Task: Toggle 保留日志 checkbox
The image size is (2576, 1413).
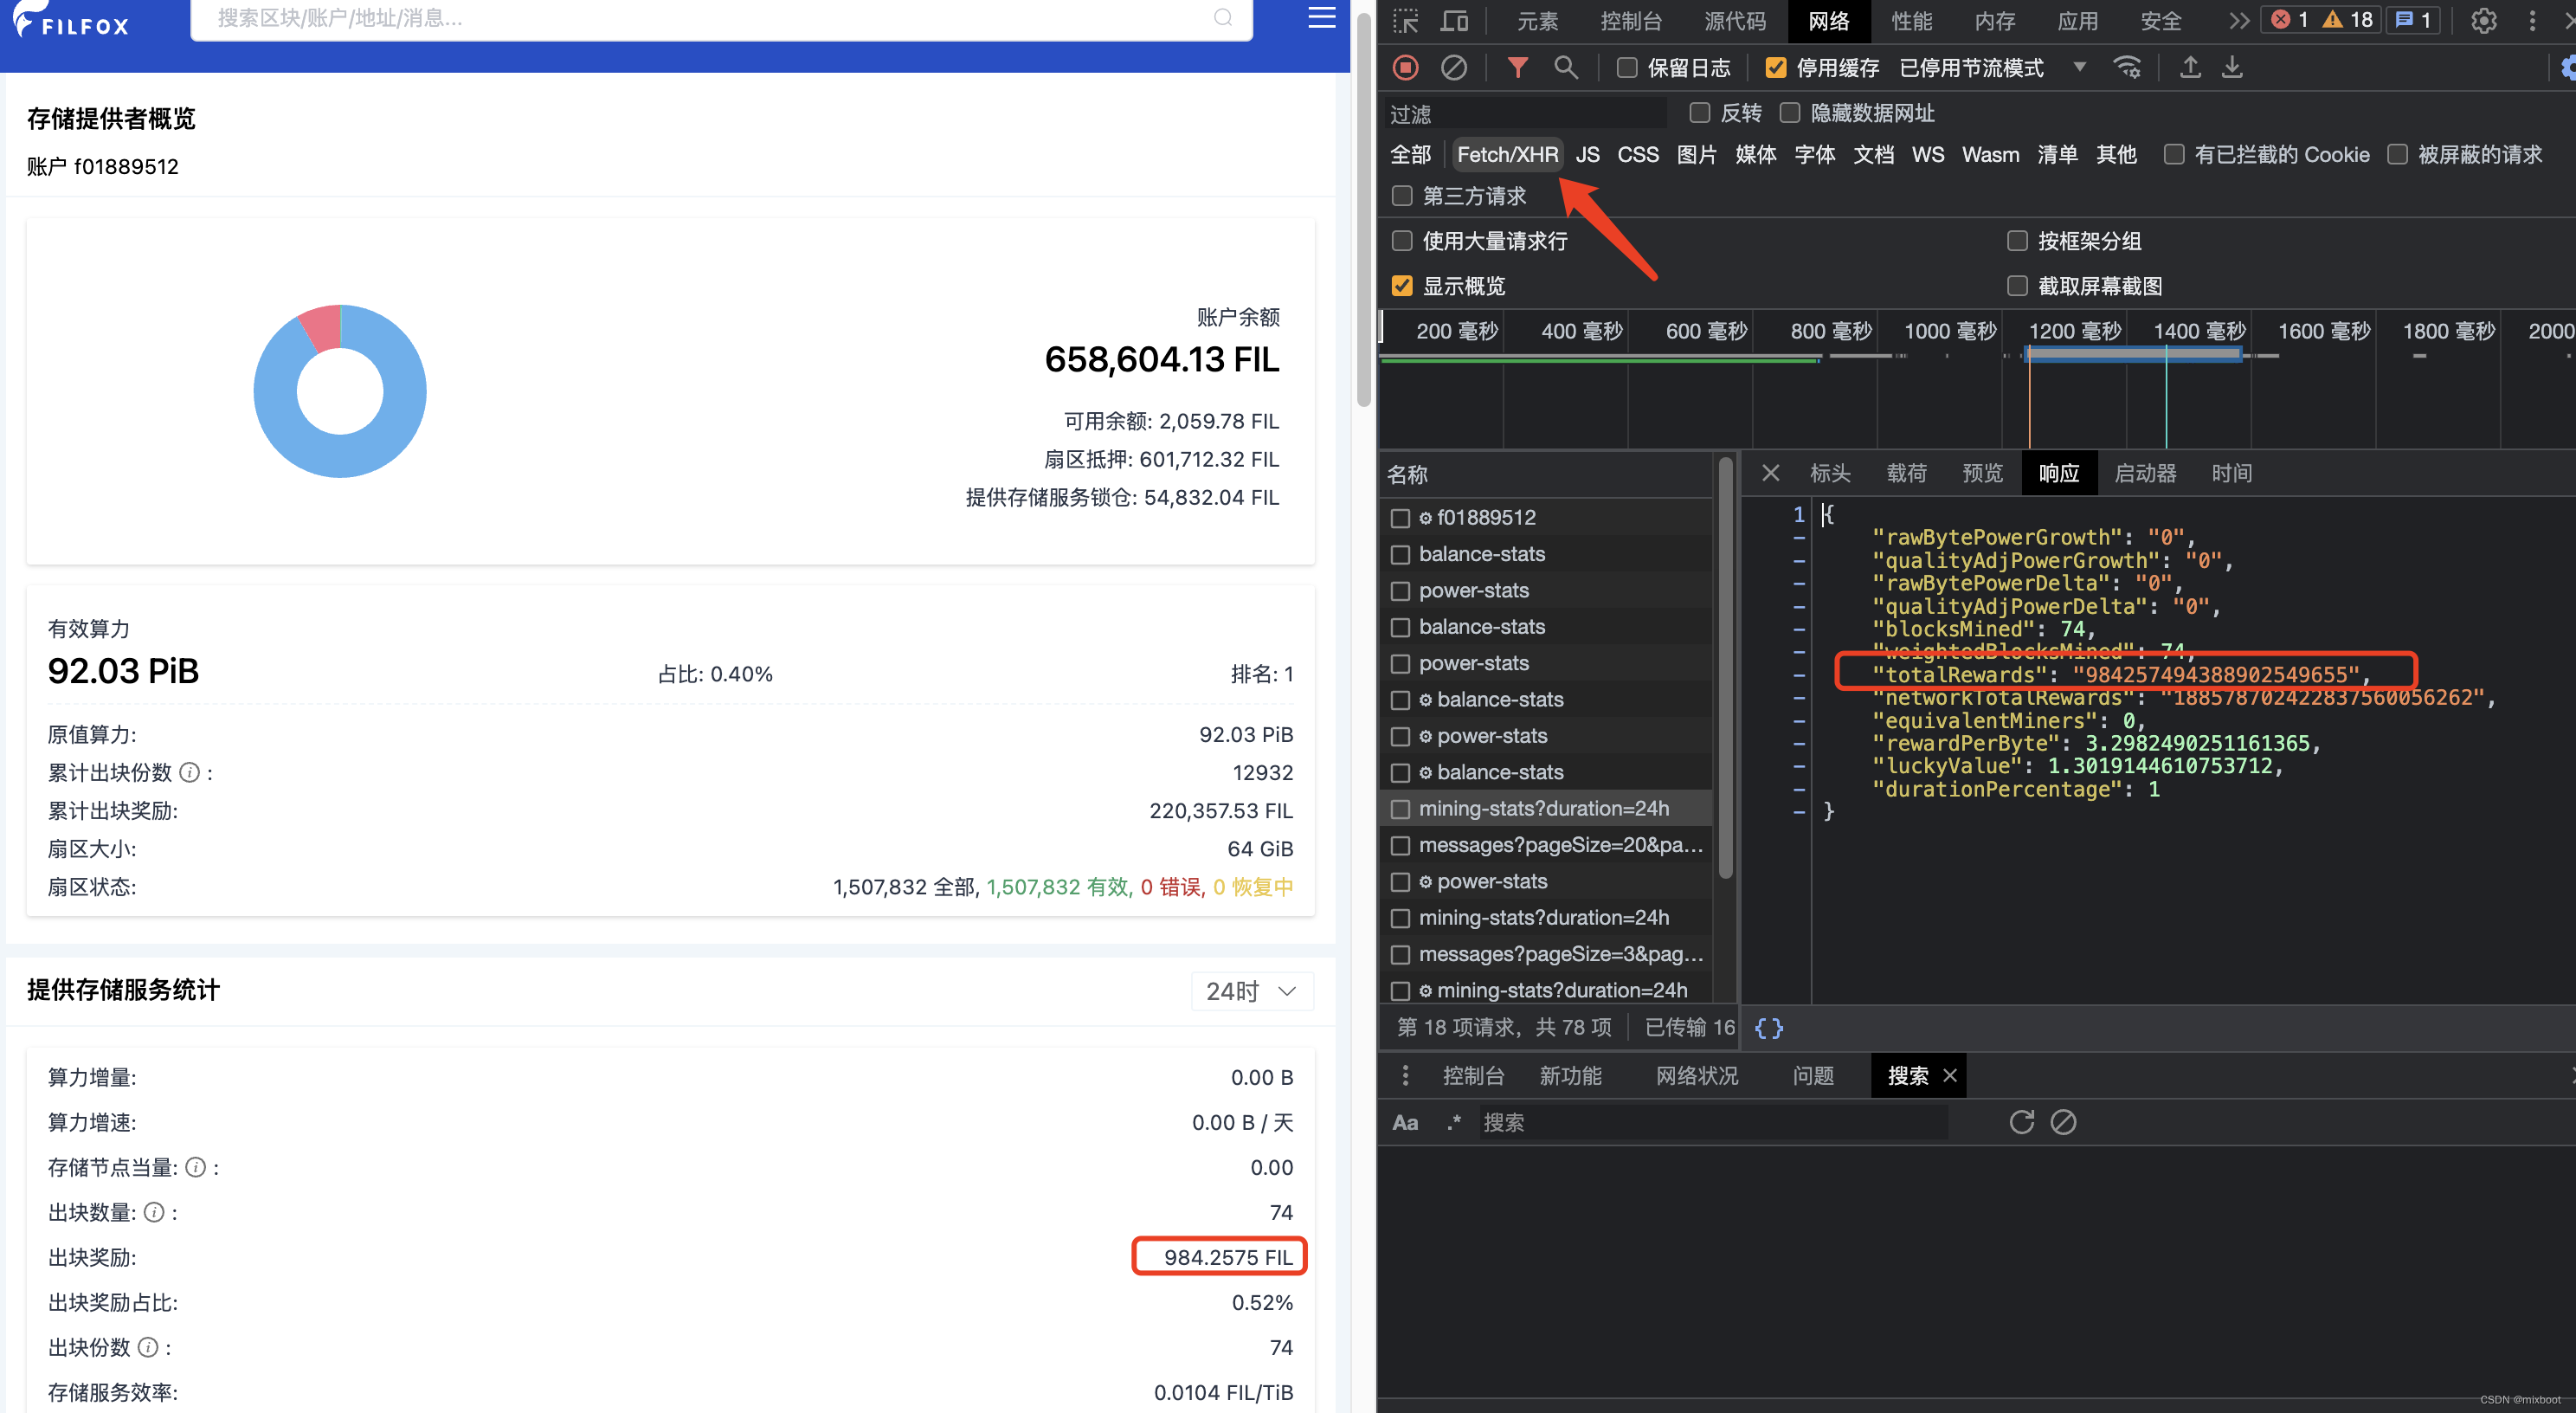Action: click(x=1627, y=68)
